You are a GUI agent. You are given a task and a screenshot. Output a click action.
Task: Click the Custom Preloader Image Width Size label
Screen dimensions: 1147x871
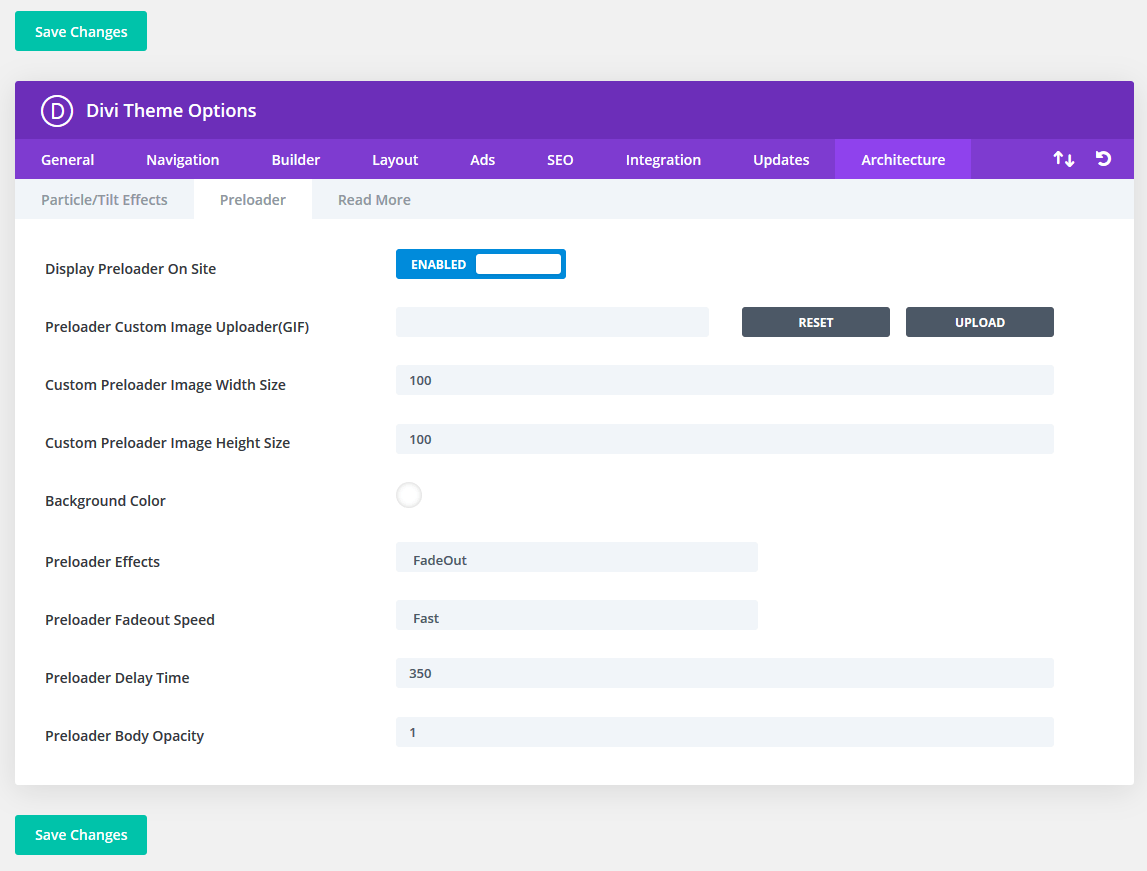click(165, 385)
